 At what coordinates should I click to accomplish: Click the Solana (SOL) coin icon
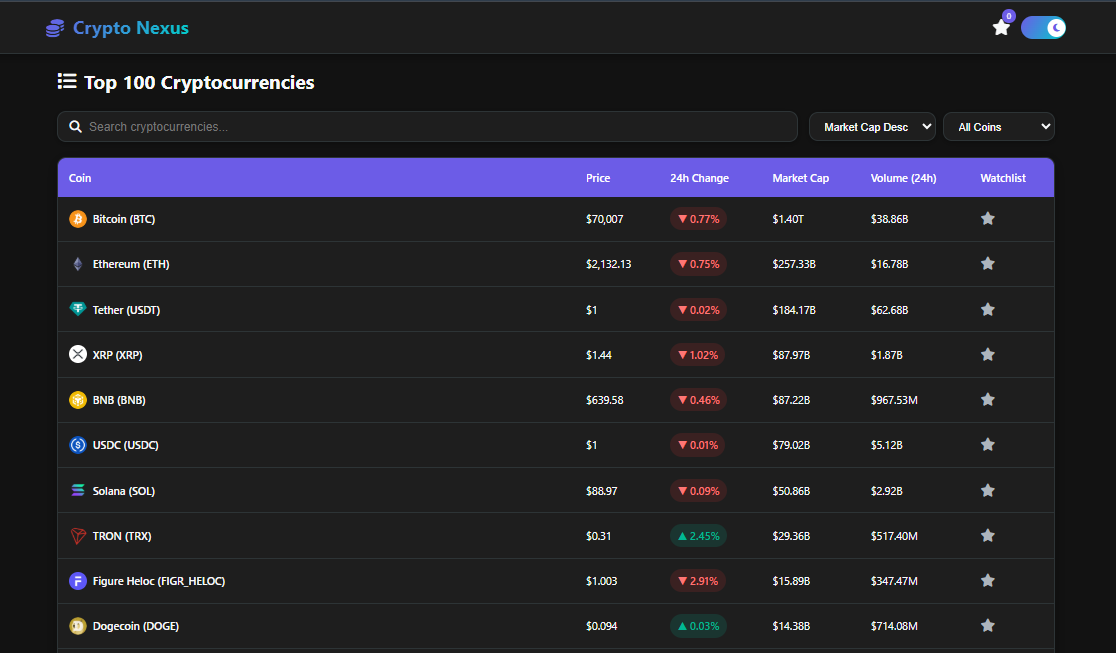[78, 490]
